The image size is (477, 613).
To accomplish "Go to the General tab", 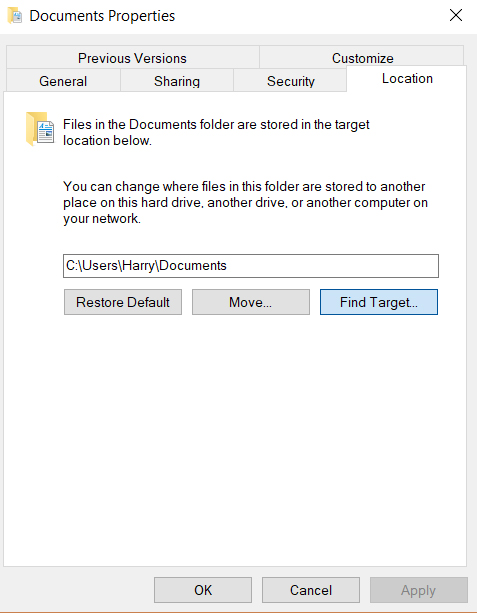I will pyautogui.click(x=63, y=81).
